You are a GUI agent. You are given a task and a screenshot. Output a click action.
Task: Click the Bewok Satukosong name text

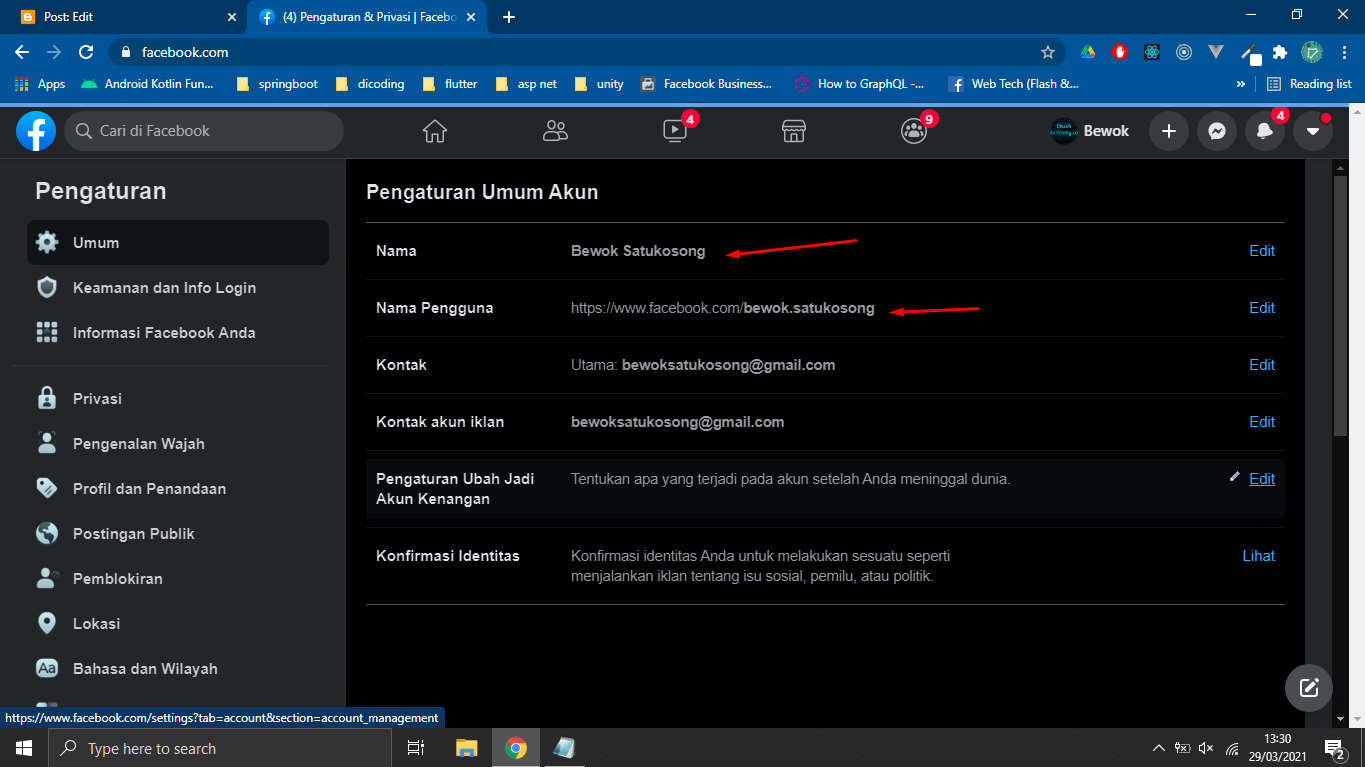(638, 251)
